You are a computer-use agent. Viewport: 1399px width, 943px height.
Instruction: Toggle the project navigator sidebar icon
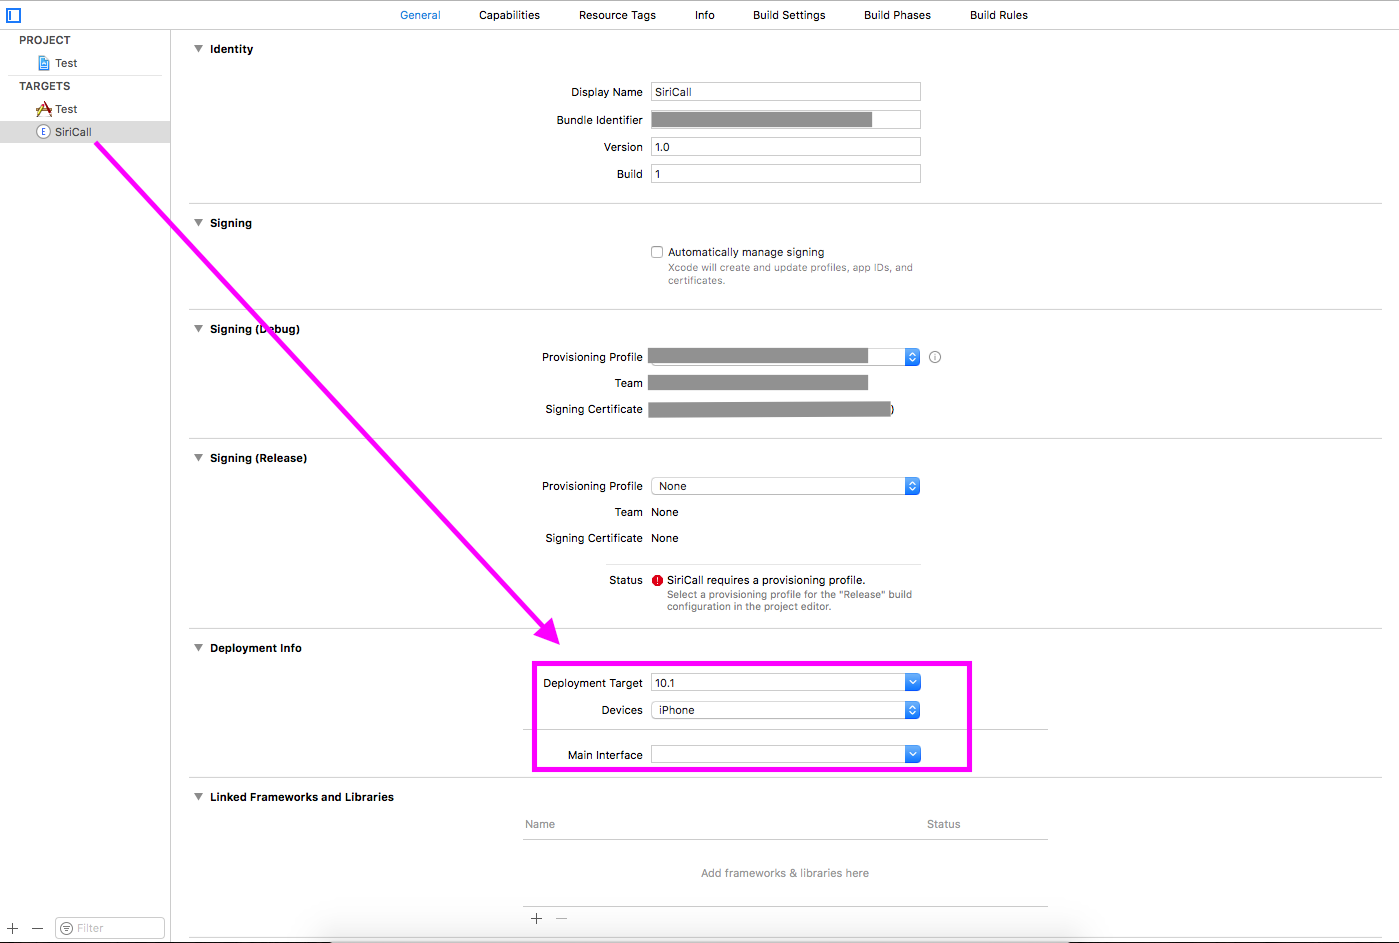click(14, 15)
